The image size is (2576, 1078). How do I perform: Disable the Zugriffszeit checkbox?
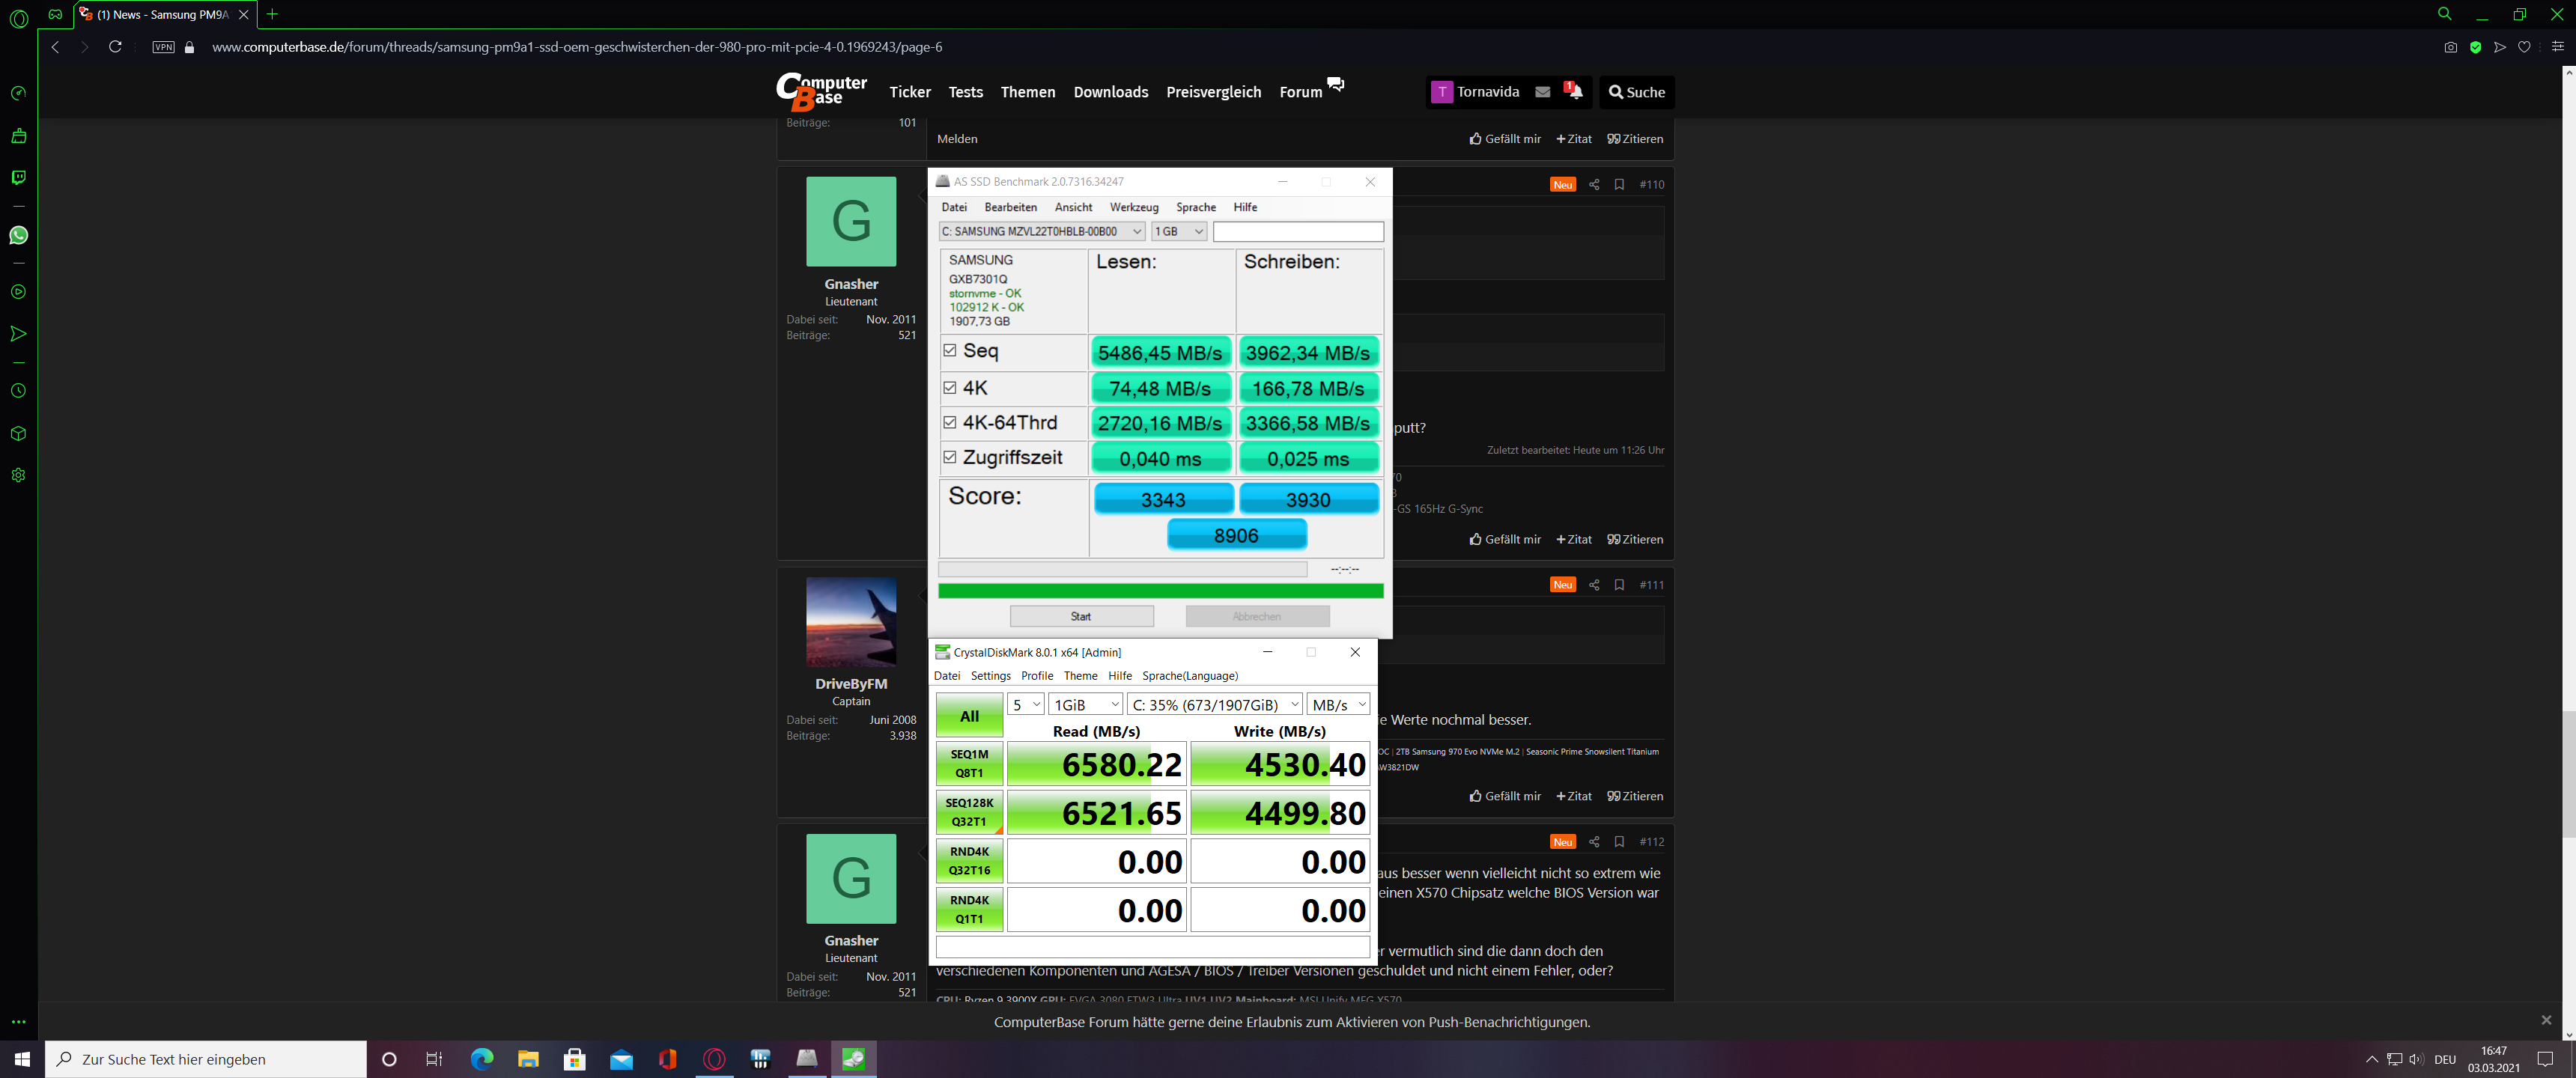tap(950, 457)
